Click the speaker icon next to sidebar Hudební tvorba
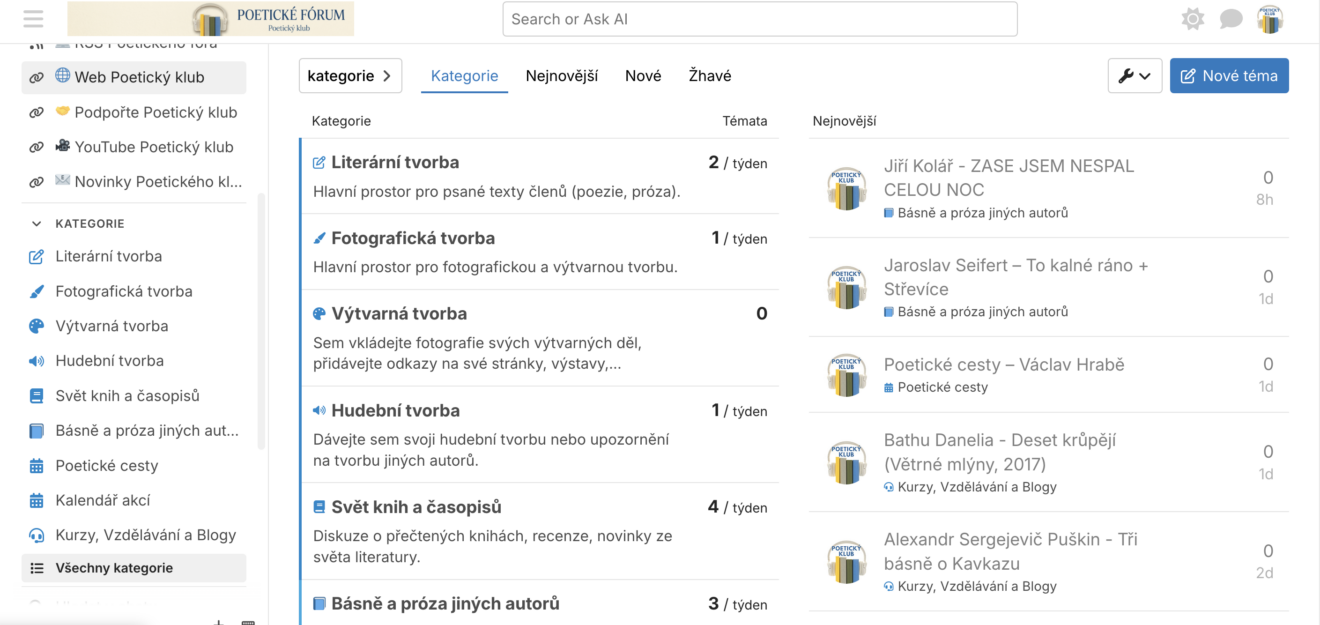1320x625 pixels. pos(36,361)
